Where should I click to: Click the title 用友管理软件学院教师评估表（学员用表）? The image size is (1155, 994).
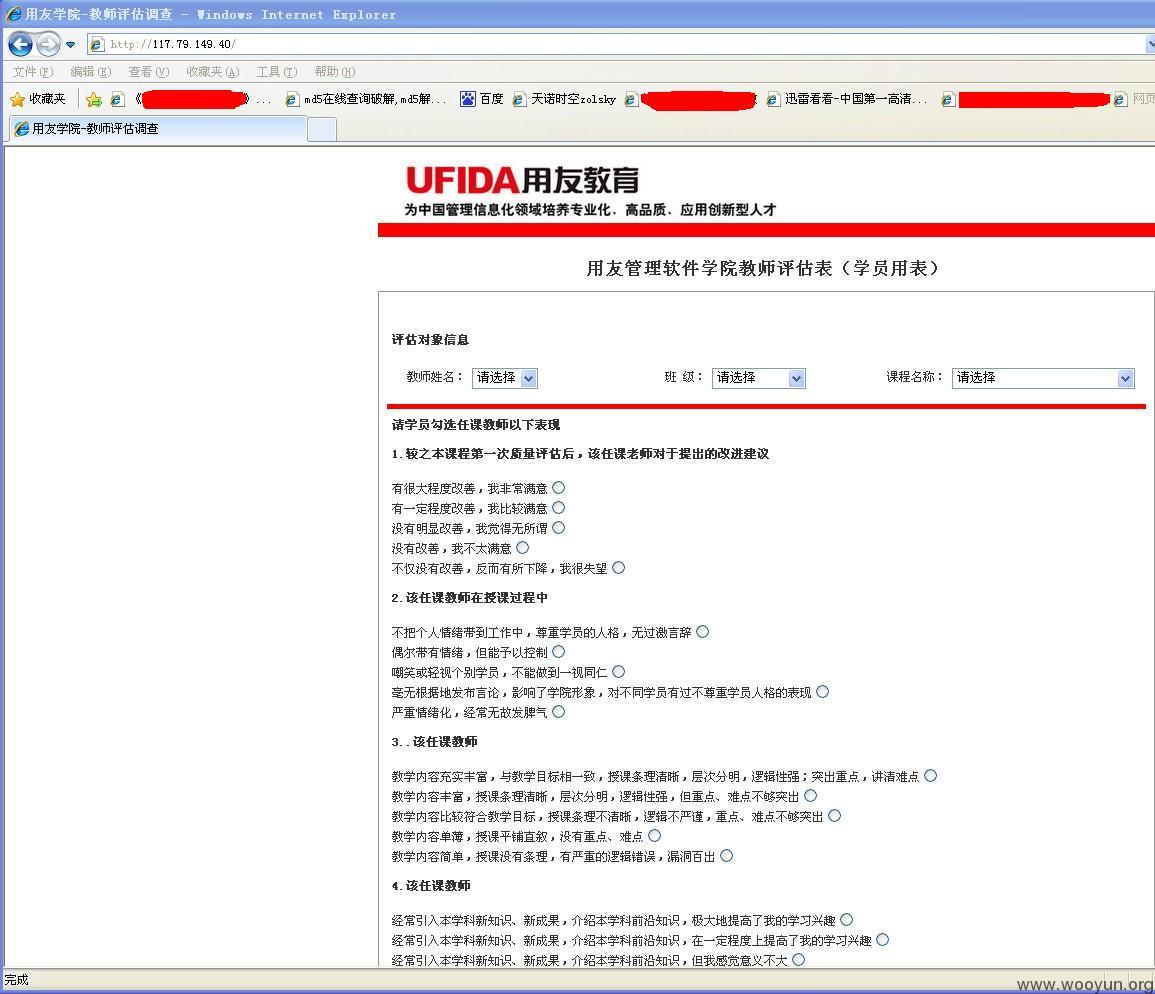coord(762,268)
